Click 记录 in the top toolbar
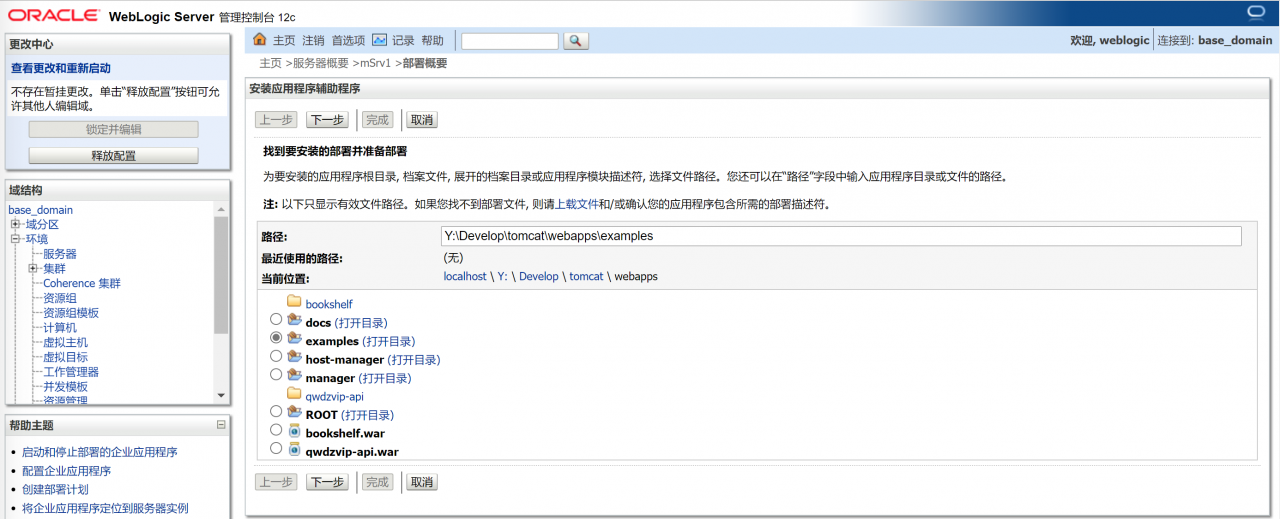This screenshot has height=519, width=1280. pos(403,41)
